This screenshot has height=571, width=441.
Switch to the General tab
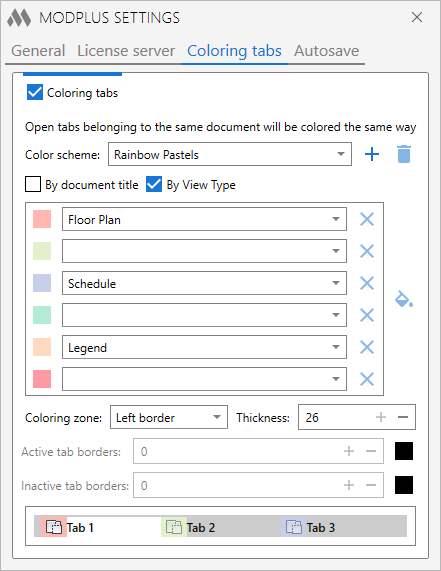tap(38, 51)
